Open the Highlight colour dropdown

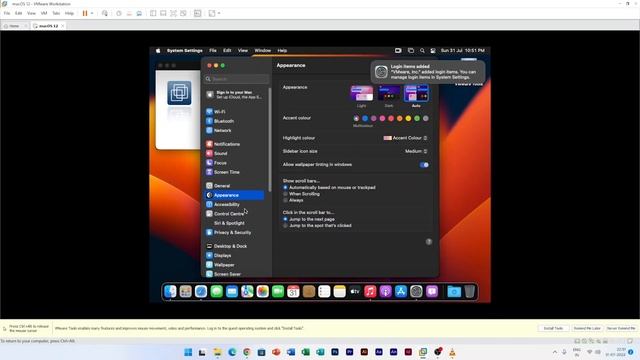tap(405, 138)
